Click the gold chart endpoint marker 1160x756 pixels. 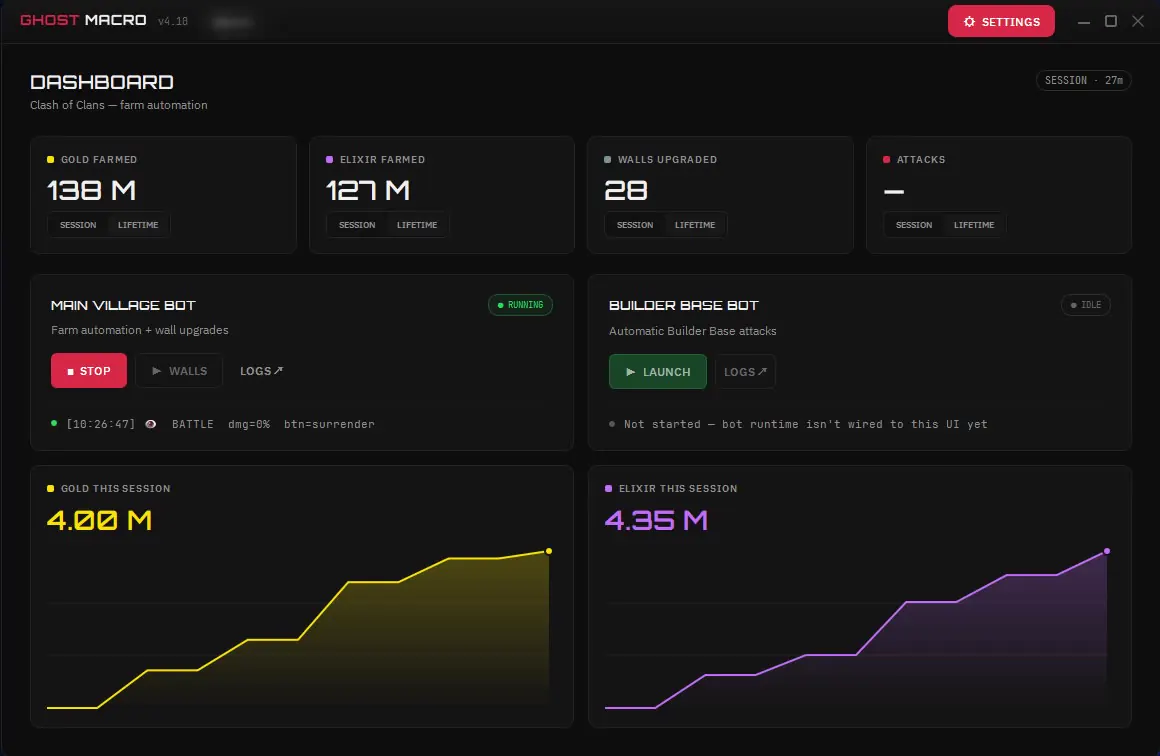pyautogui.click(x=548, y=551)
